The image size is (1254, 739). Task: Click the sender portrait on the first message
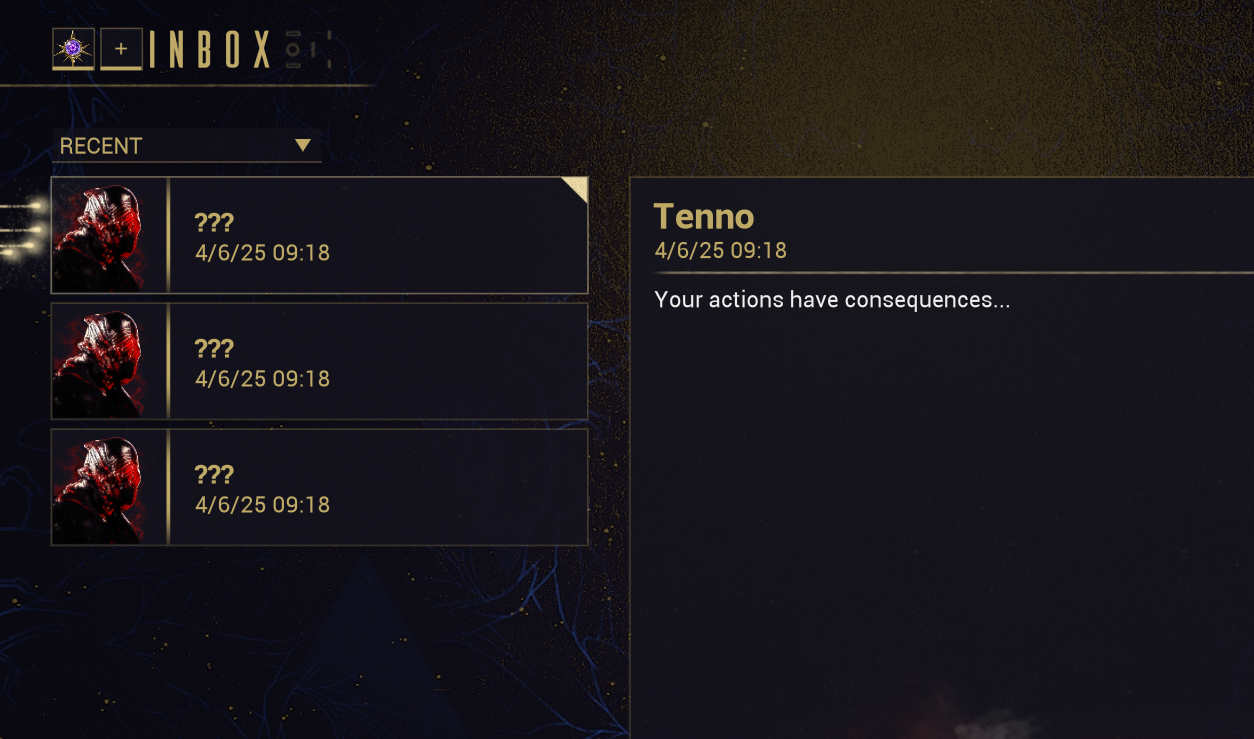click(x=99, y=236)
